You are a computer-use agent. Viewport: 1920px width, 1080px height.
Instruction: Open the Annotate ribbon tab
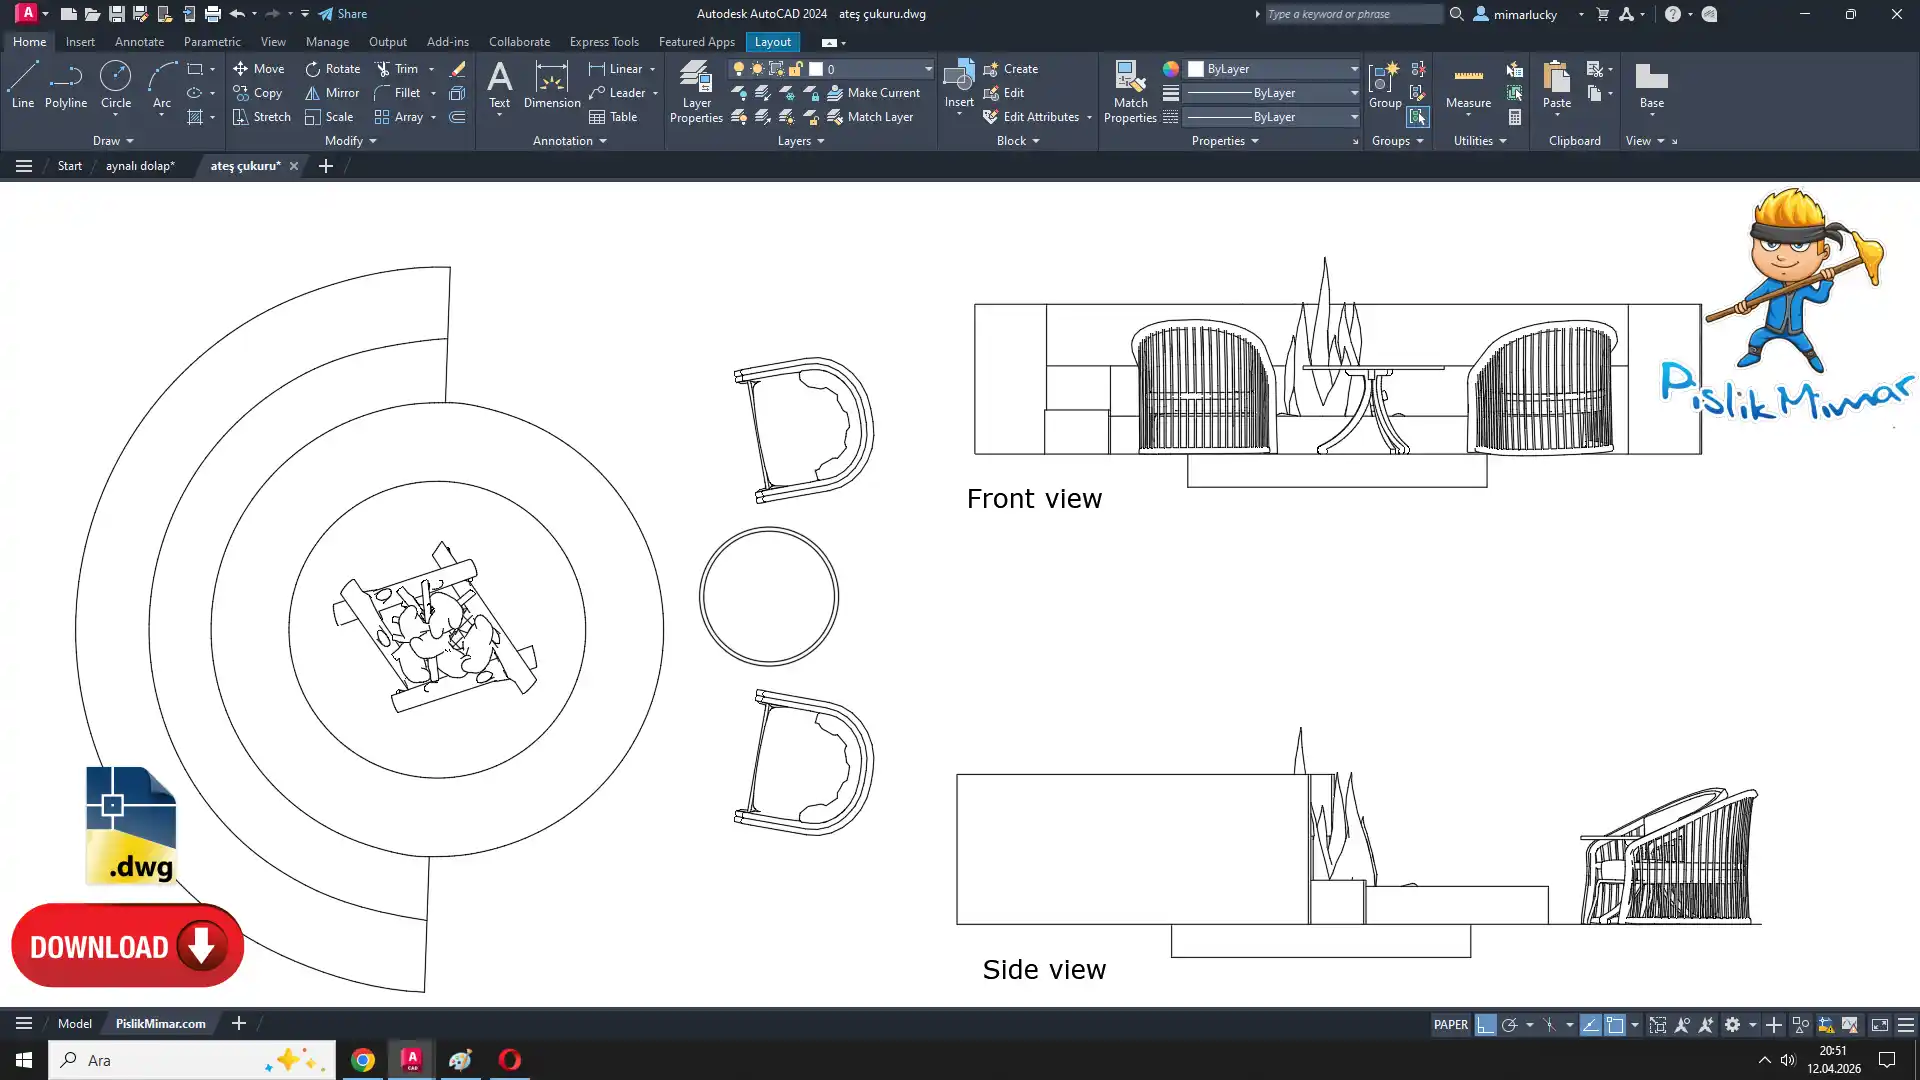click(139, 42)
